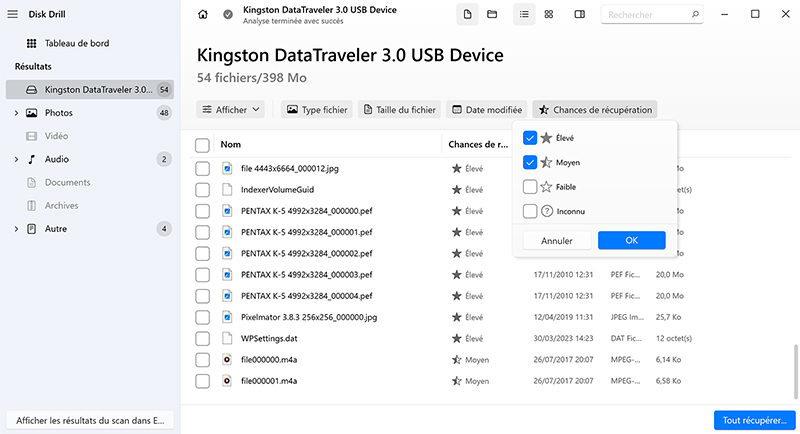Click the Tout récupérer button
Viewport: 800px width, 434px height.
754,420
